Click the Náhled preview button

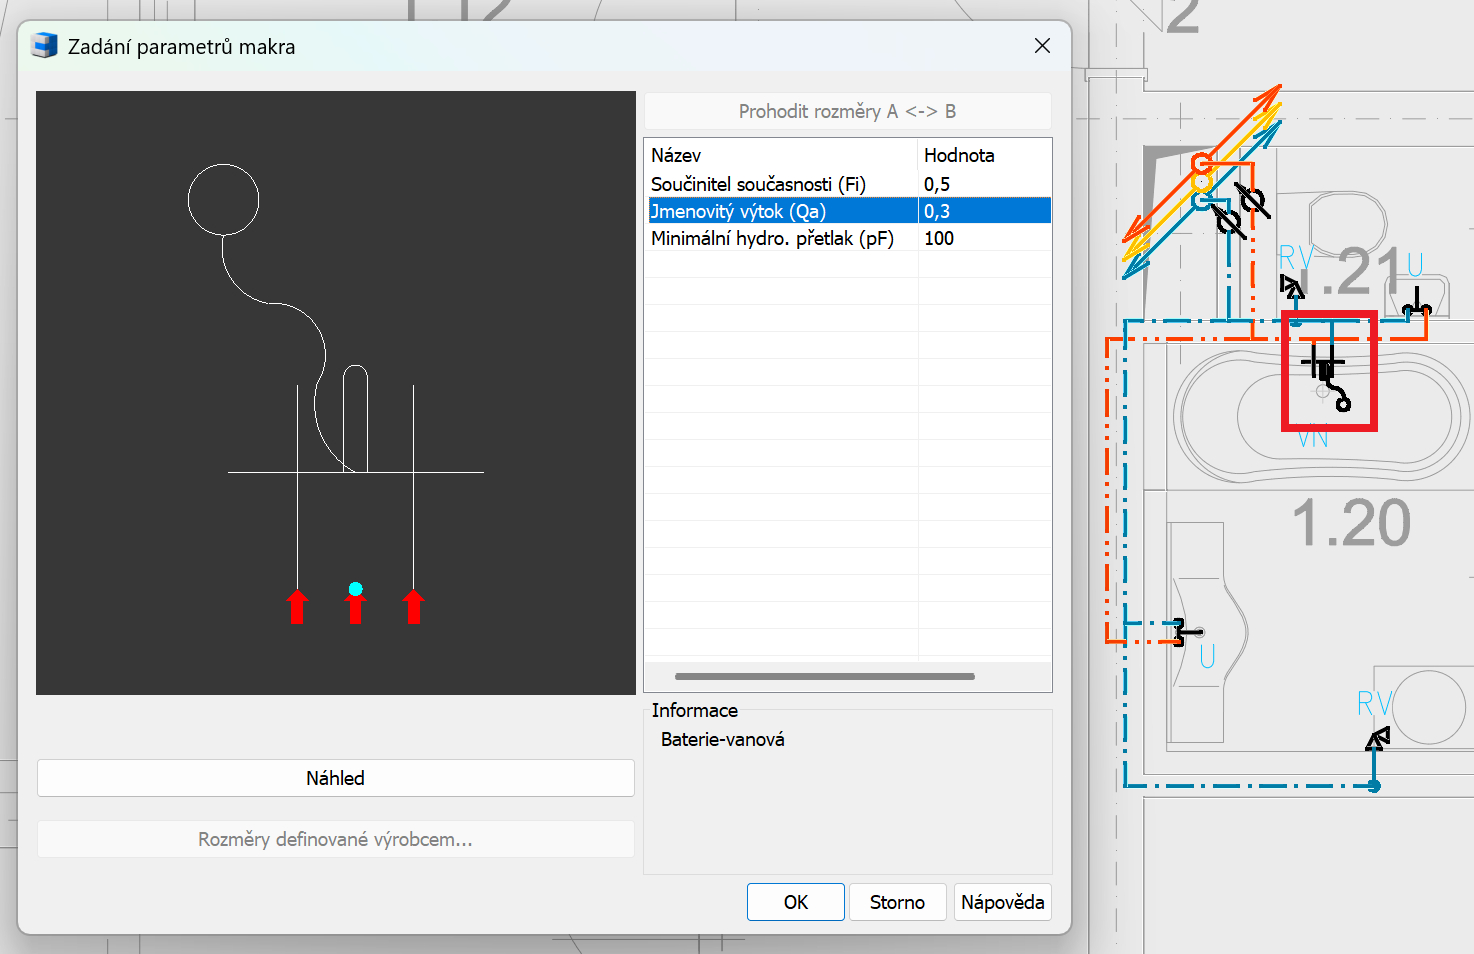point(335,778)
